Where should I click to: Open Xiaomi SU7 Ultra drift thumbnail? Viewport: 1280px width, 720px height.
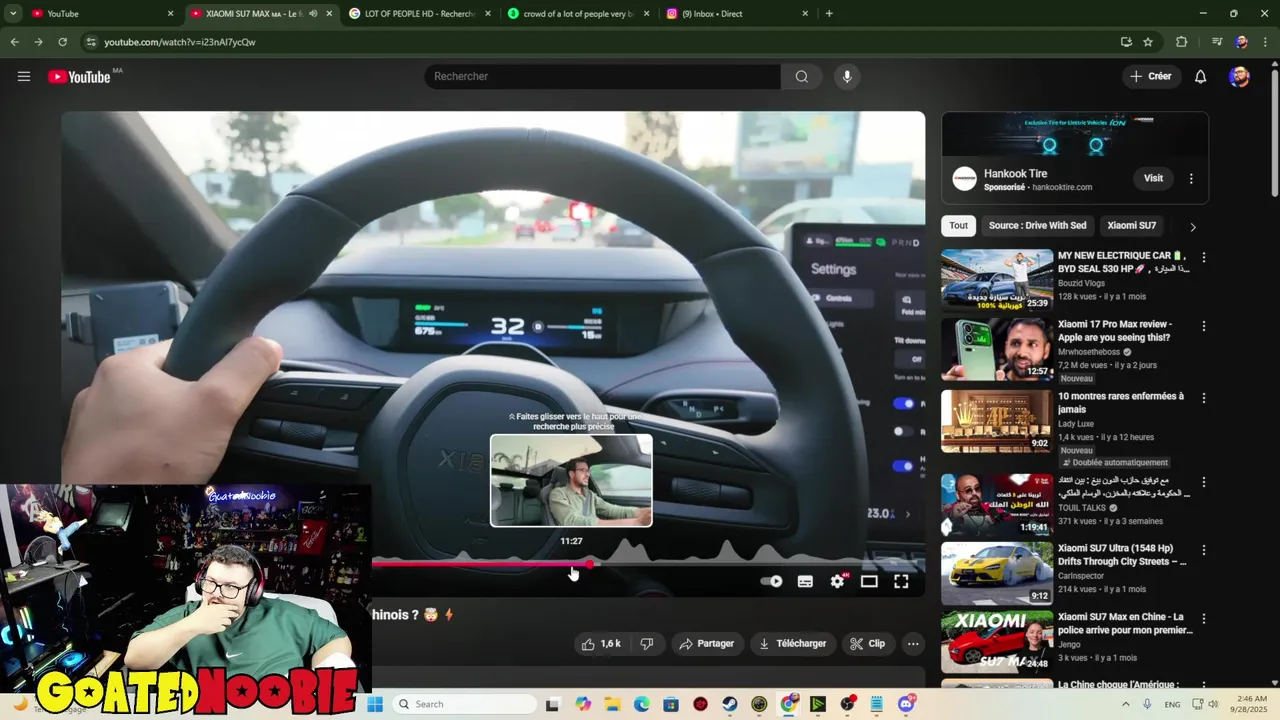click(x=997, y=573)
